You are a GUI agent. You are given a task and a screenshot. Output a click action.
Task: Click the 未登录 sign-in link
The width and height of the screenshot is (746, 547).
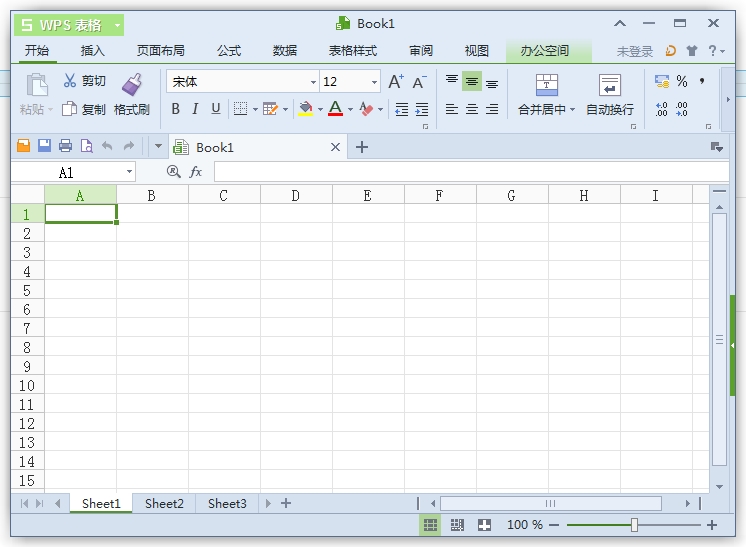point(634,51)
